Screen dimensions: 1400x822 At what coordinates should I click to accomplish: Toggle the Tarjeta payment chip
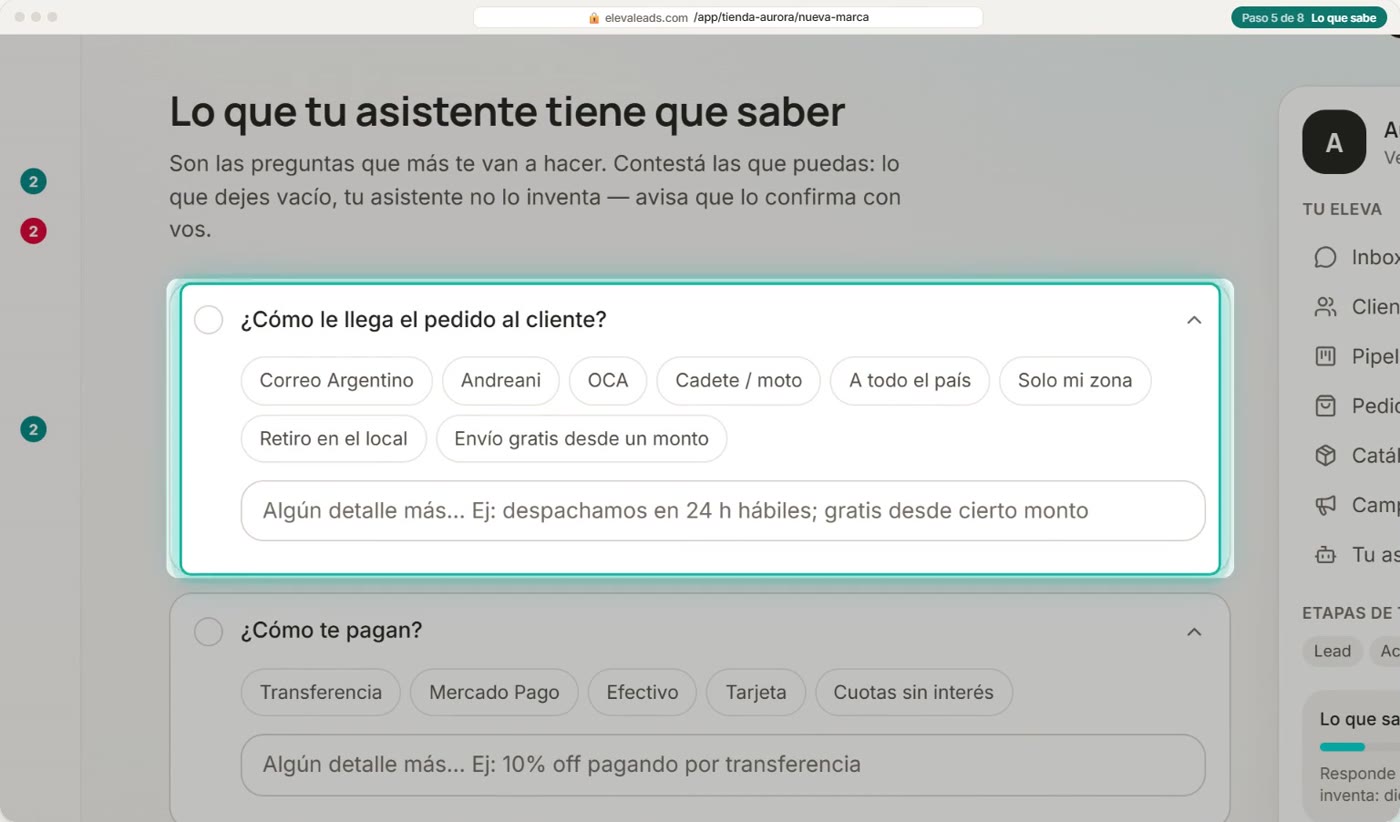[756, 692]
